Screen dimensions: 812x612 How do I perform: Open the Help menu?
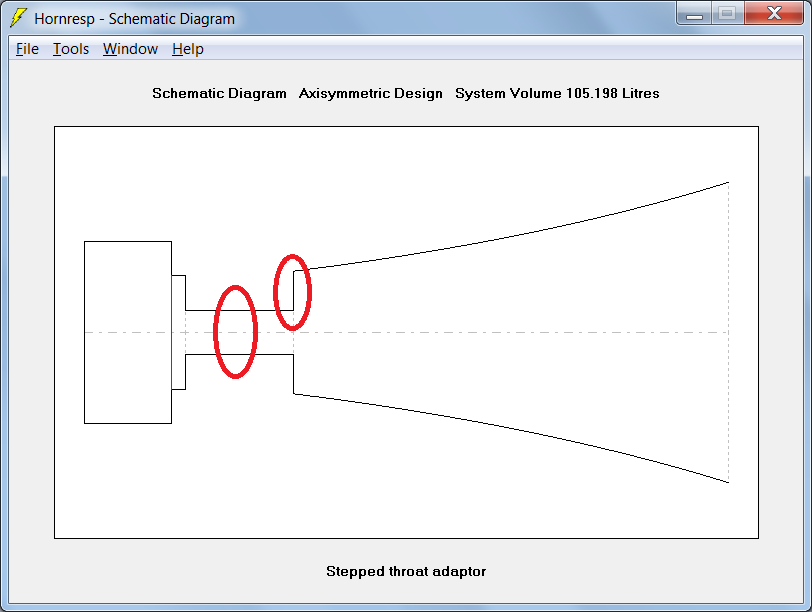pyautogui.click(x=187, y=49)
